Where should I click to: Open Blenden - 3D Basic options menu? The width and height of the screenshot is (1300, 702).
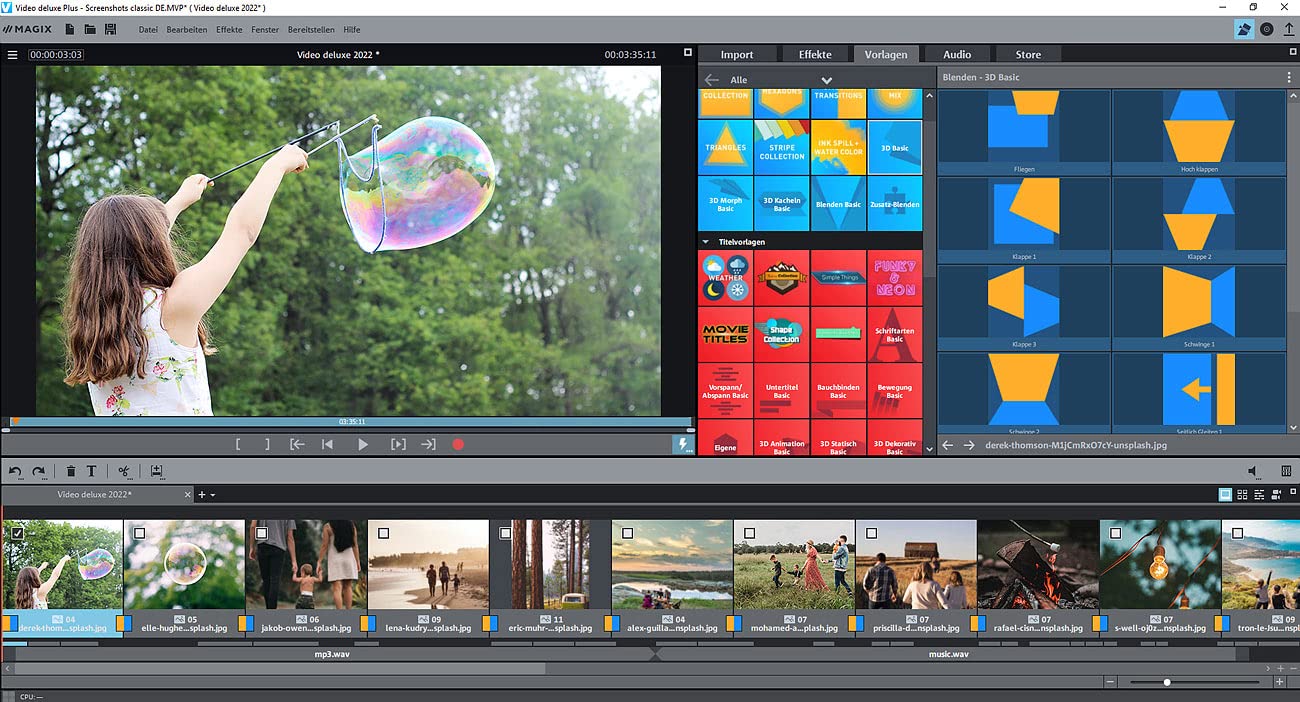tap(1289, 77)
